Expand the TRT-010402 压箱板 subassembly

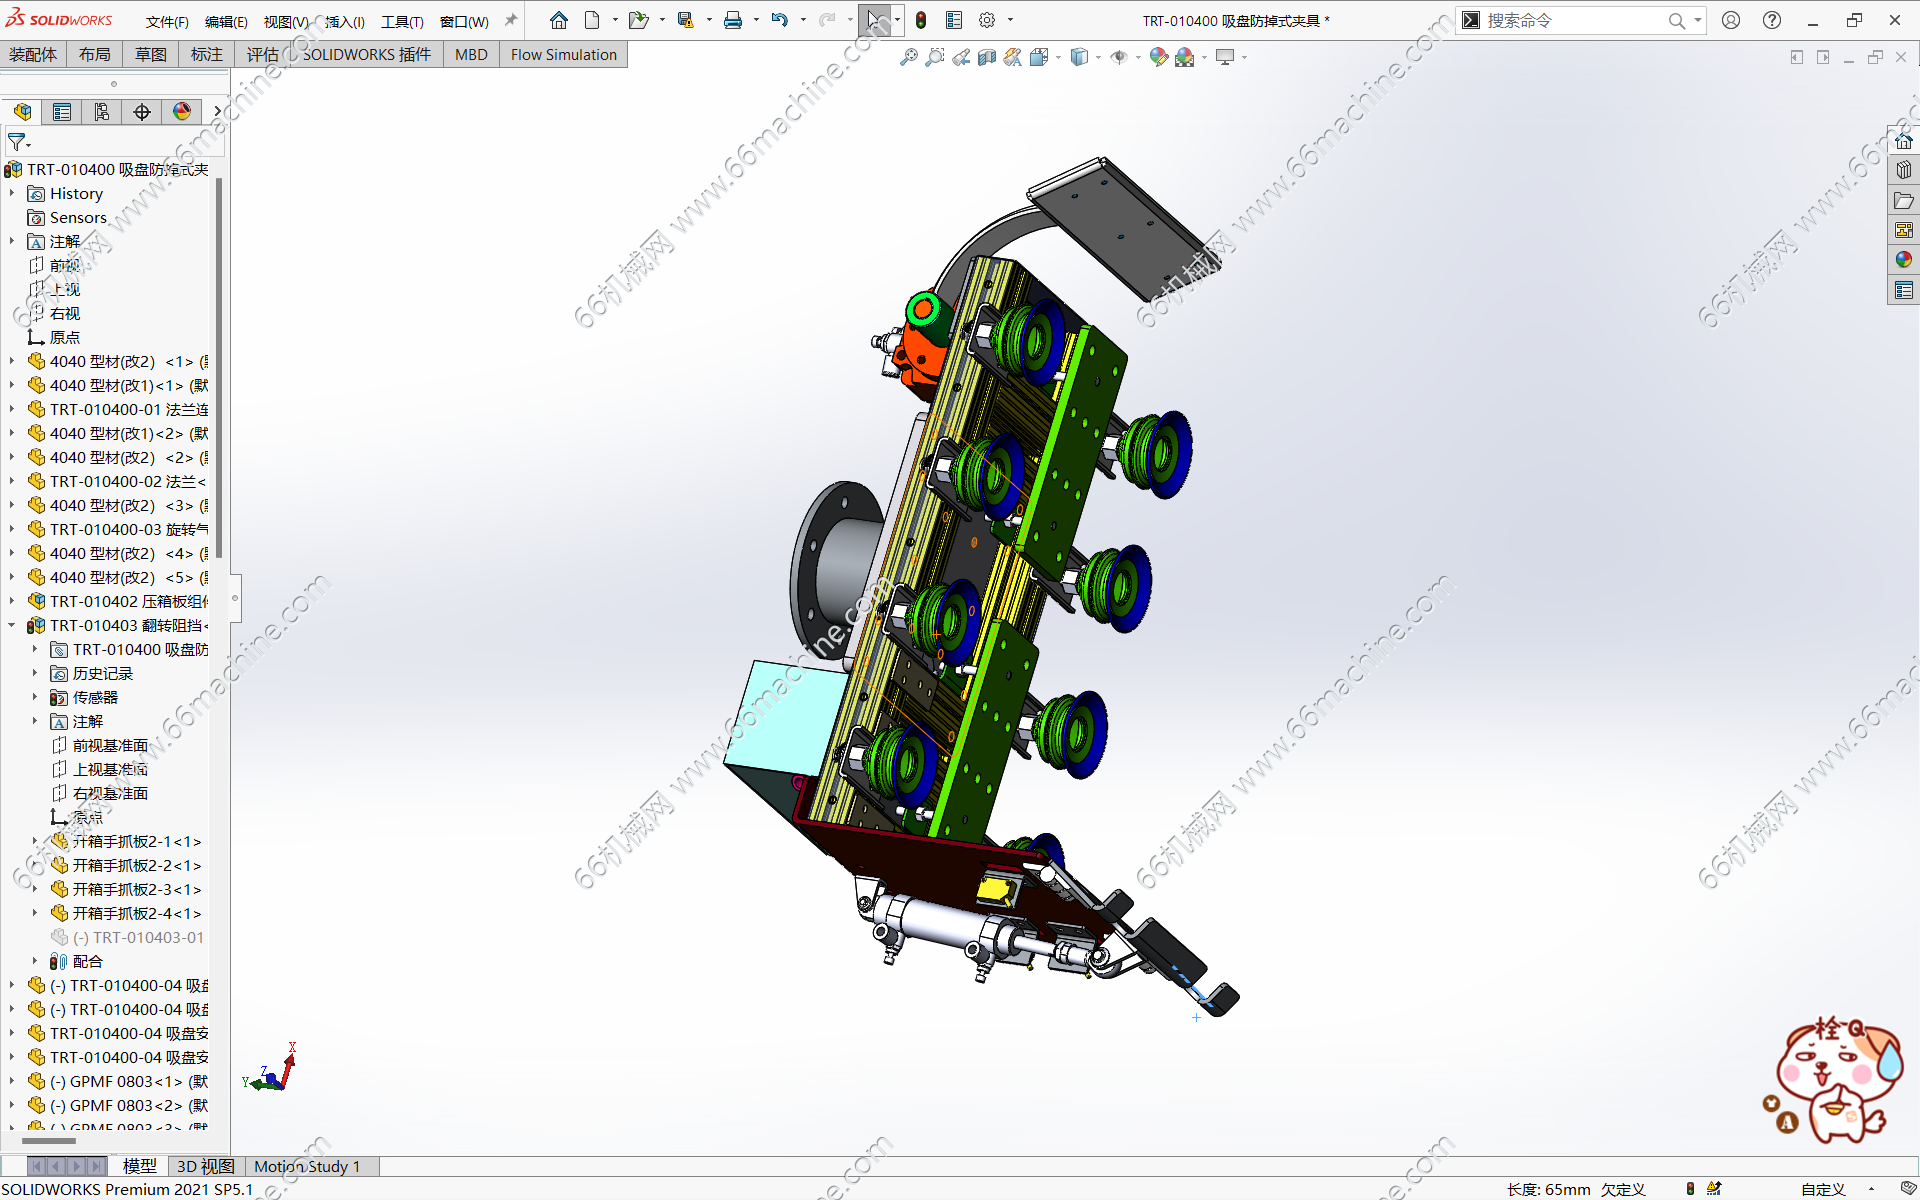coord(12,601)
